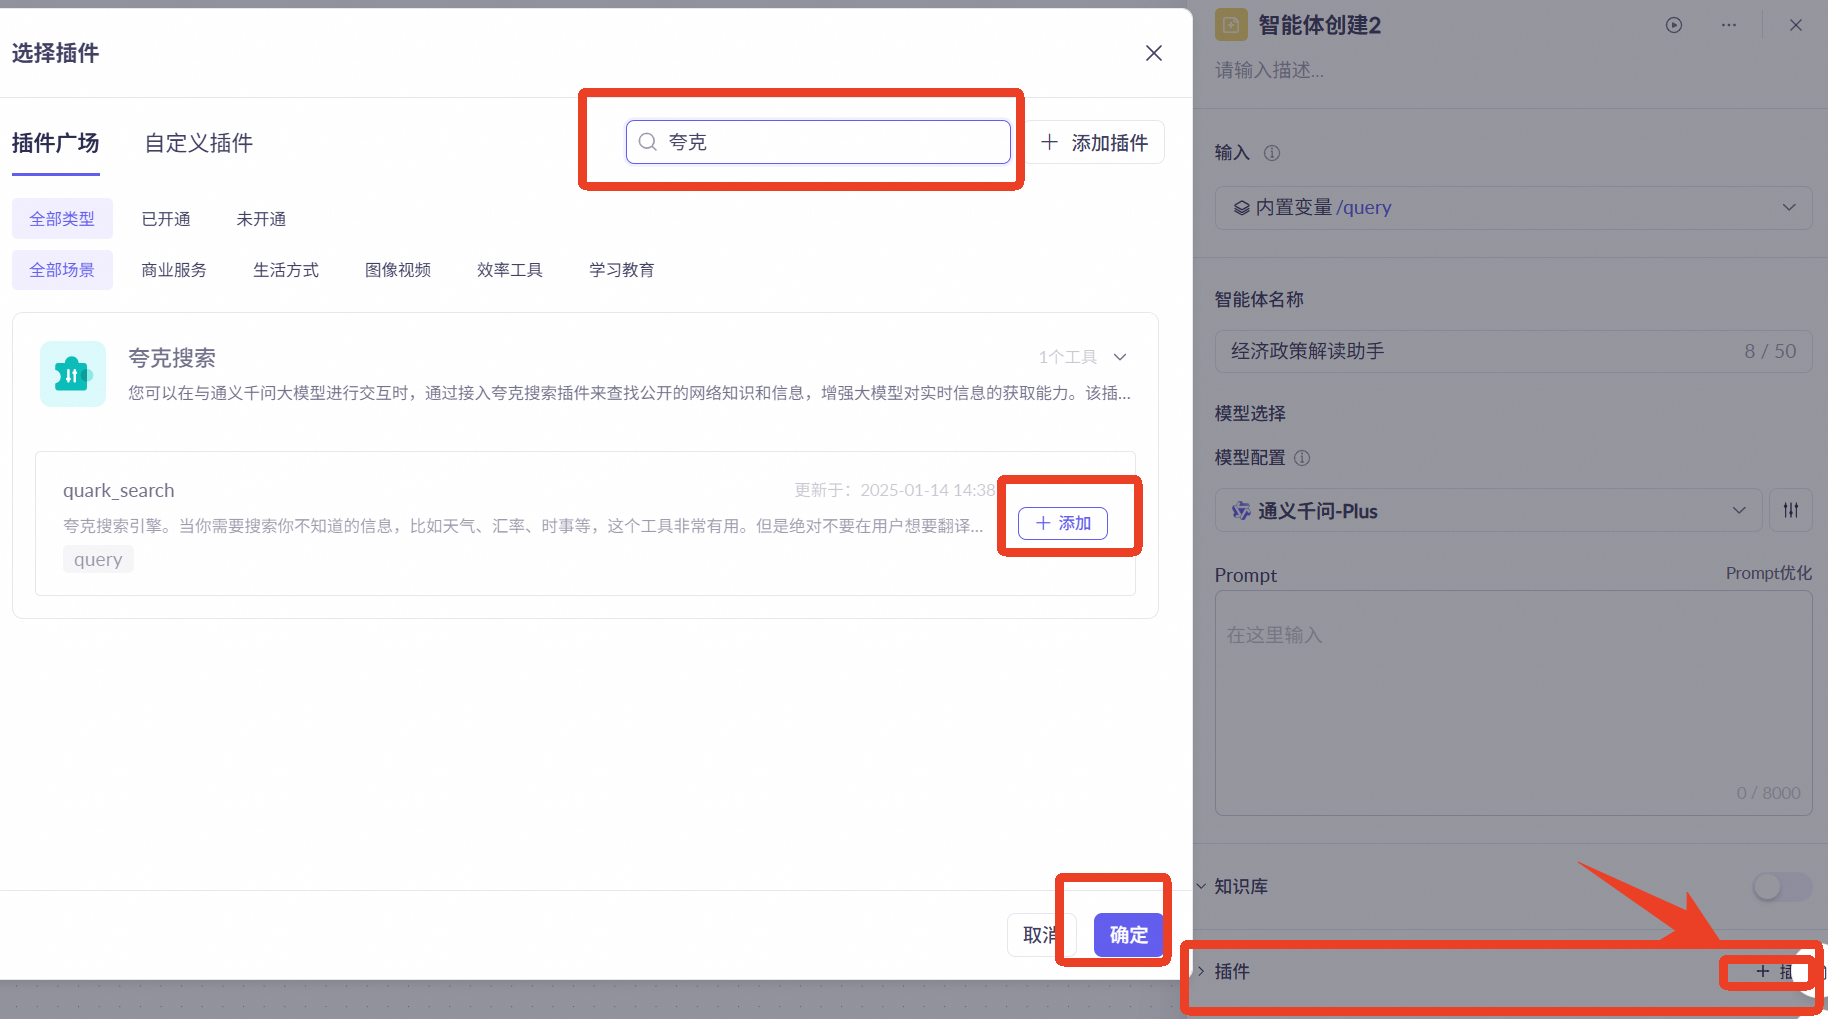Click the run play icon beside 智能体创建2
This screenshot has height=1019, width=1828.
coord(1674,25)
